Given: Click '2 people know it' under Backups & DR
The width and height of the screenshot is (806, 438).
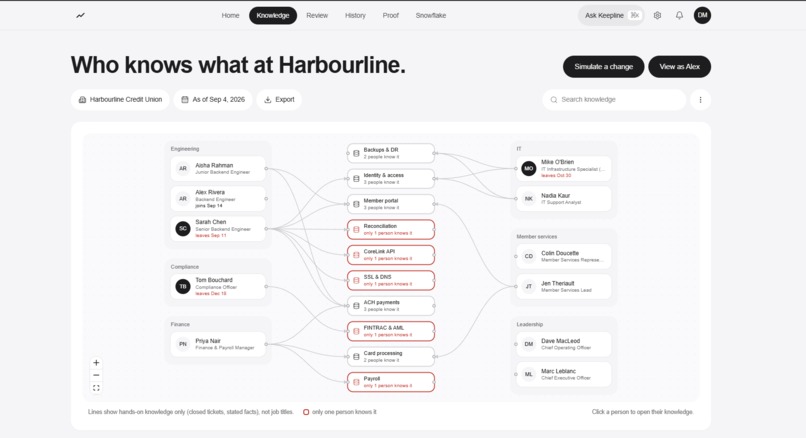Looking at the screenshot, I should pyautogui.click(x=381, y=157).
